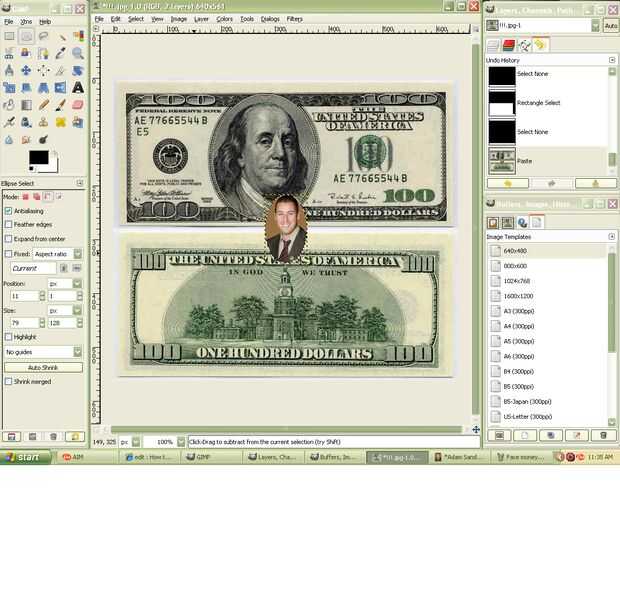Viewport: 620px width, 604px height.
Task: Select the Alignment tool in toolbox
Action: [x=43, y=71]
